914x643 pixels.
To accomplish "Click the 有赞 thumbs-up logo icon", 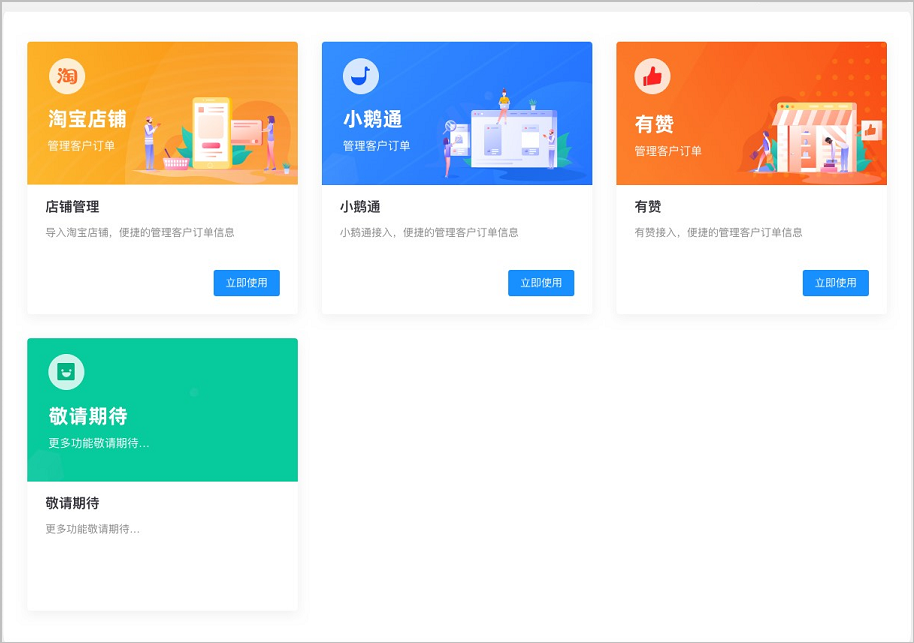I will click(x=652, y=76).
